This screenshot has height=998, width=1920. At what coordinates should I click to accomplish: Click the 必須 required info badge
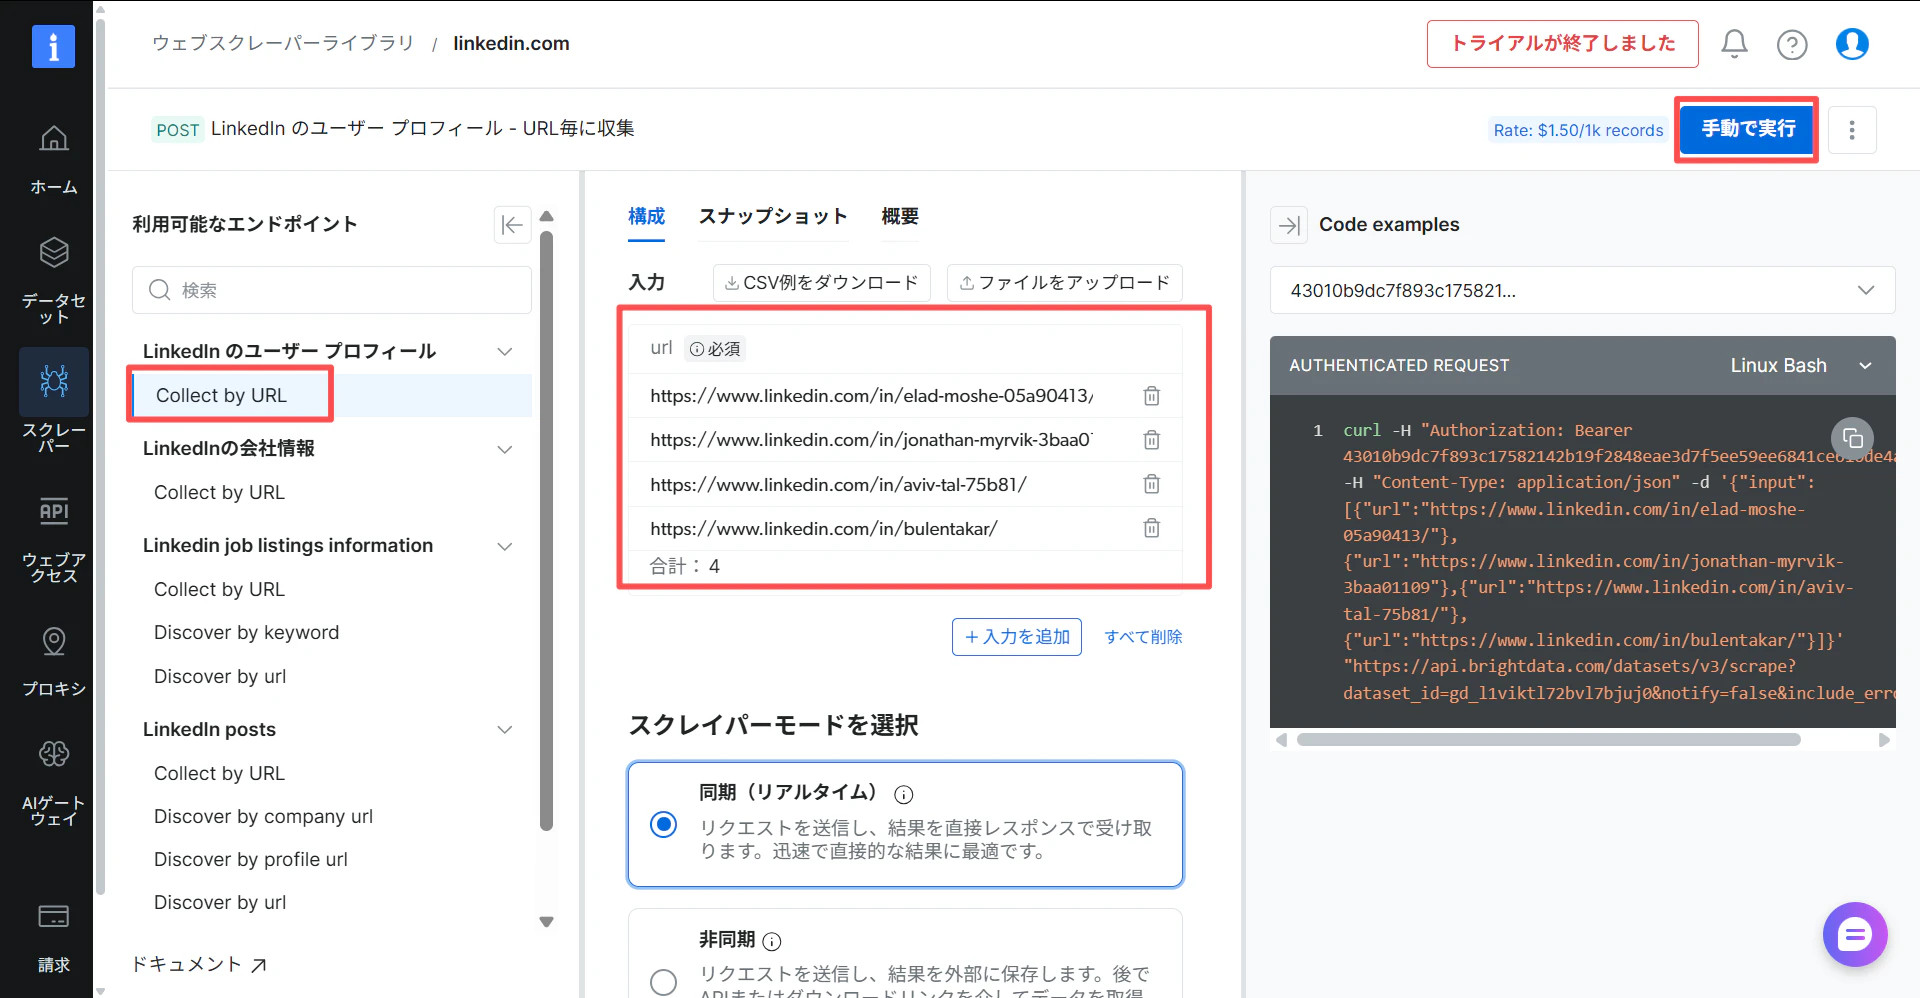(x=715, y=349)
